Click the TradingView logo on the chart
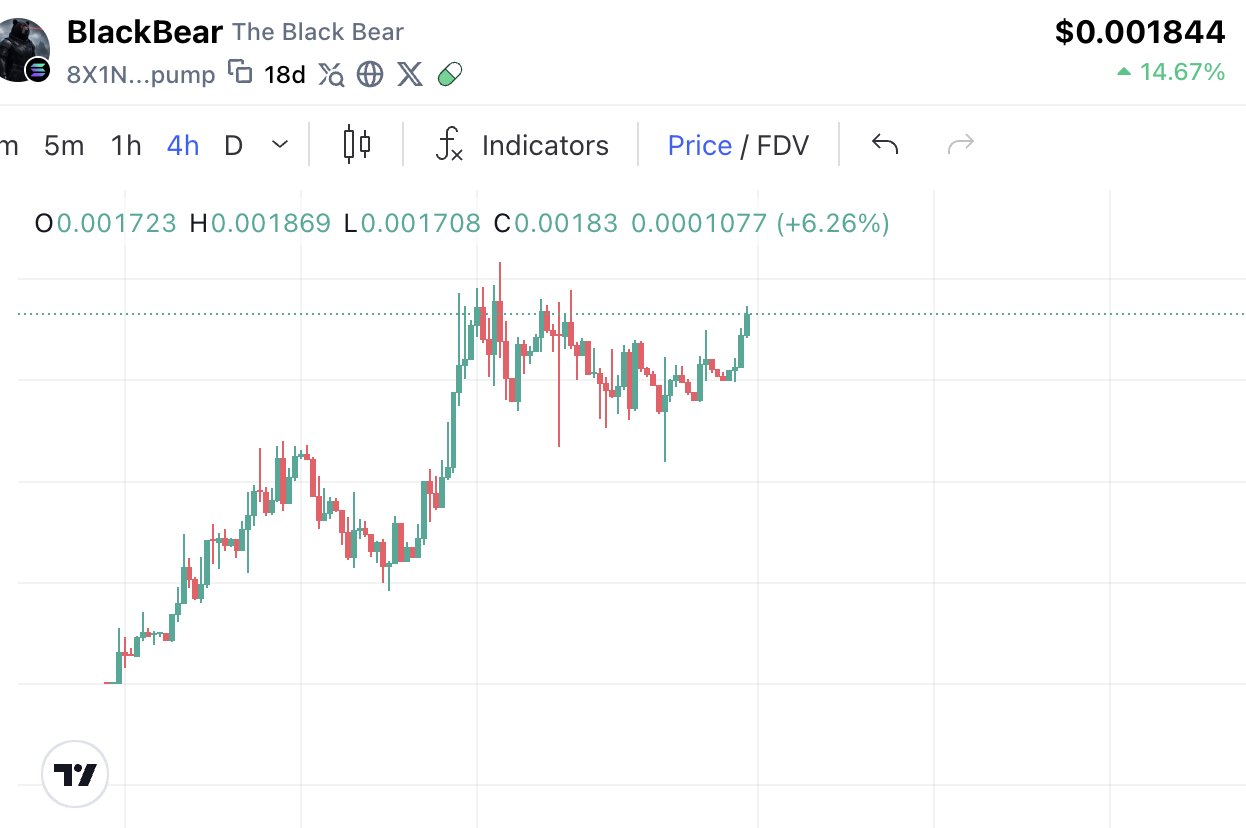Image resolution: width=1246 pixels, height=828 pixels. coord(75,774)
